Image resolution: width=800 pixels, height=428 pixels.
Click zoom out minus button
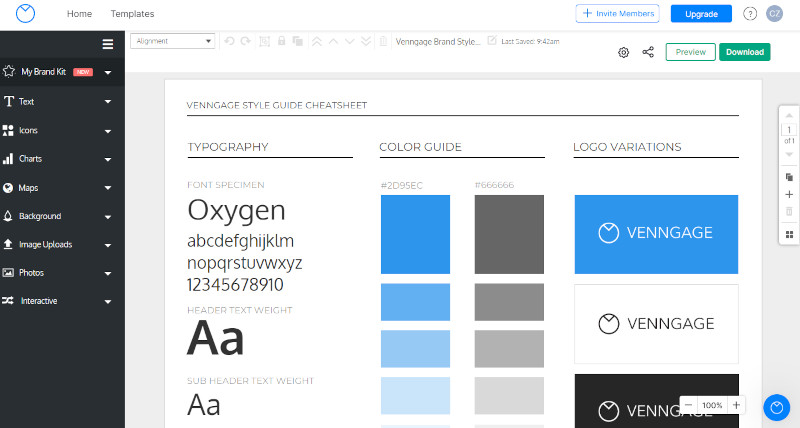click(688, 405)
